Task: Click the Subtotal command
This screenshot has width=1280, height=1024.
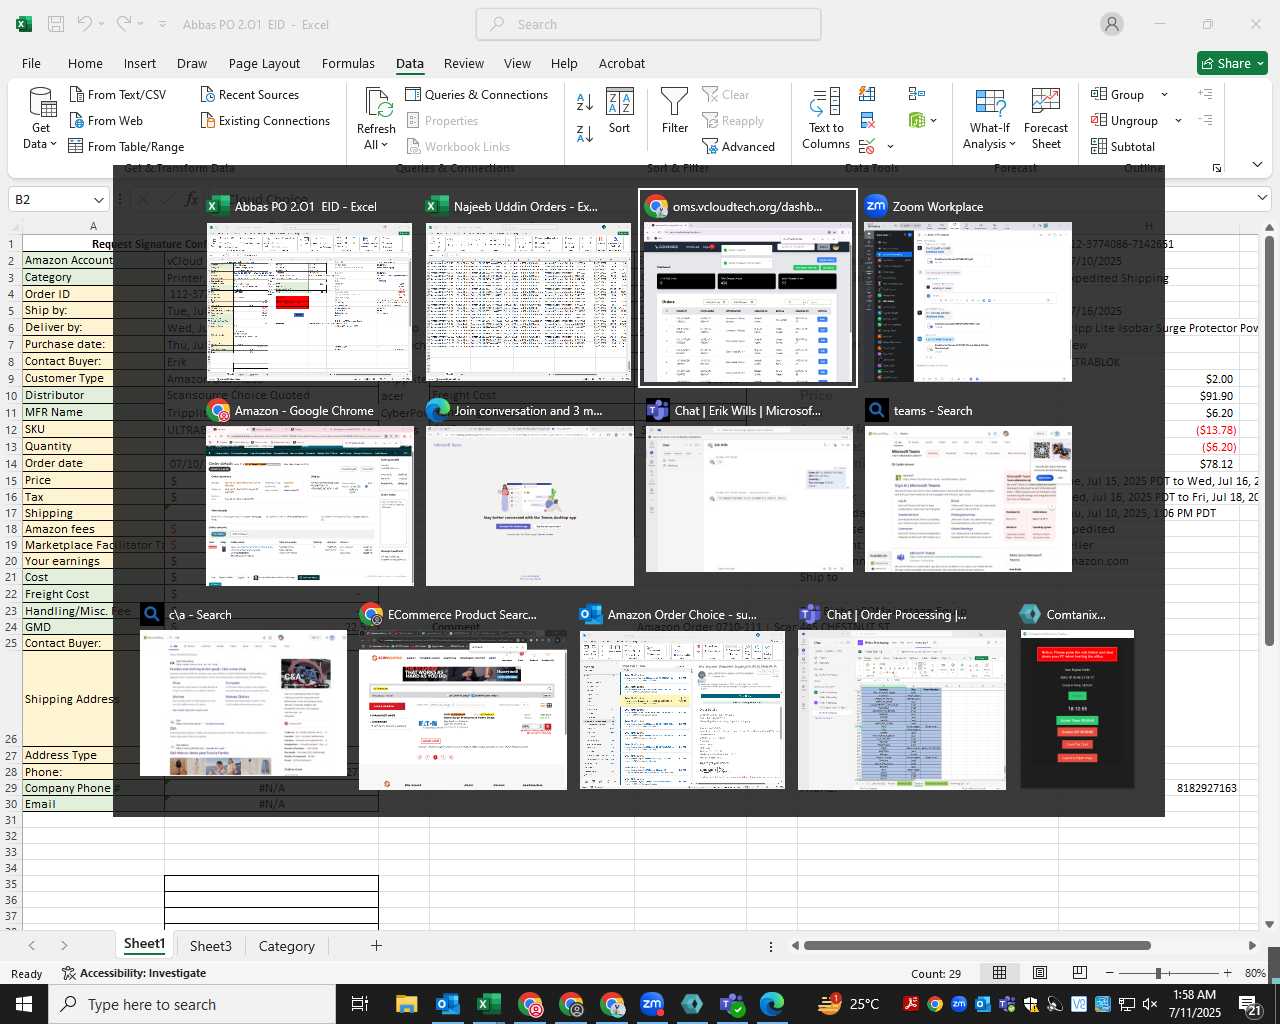Action: pyautogui.click(x=1123, y=146)
